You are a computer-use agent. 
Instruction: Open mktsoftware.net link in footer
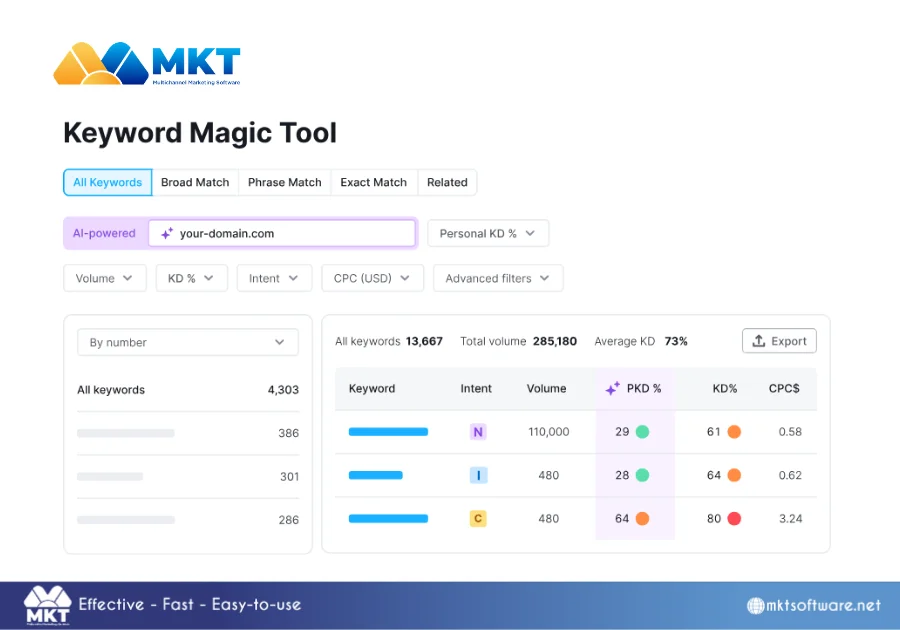(x=823, y=605)
